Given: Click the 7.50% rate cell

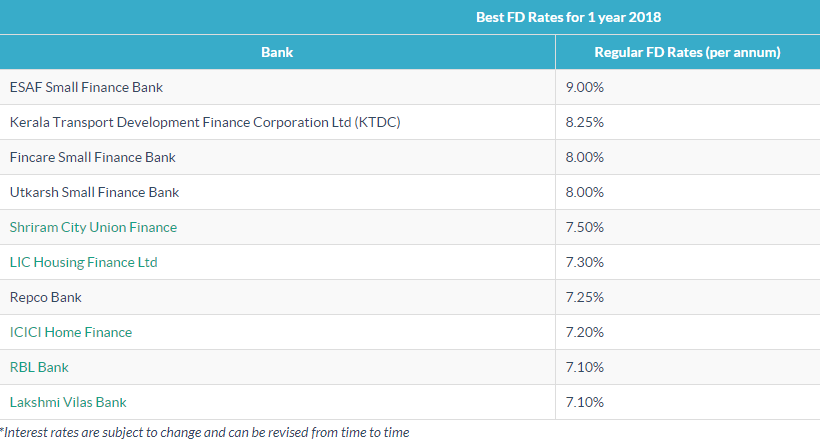Looking at the screenshot, I should pyautogui.click(x=585, y=227).
